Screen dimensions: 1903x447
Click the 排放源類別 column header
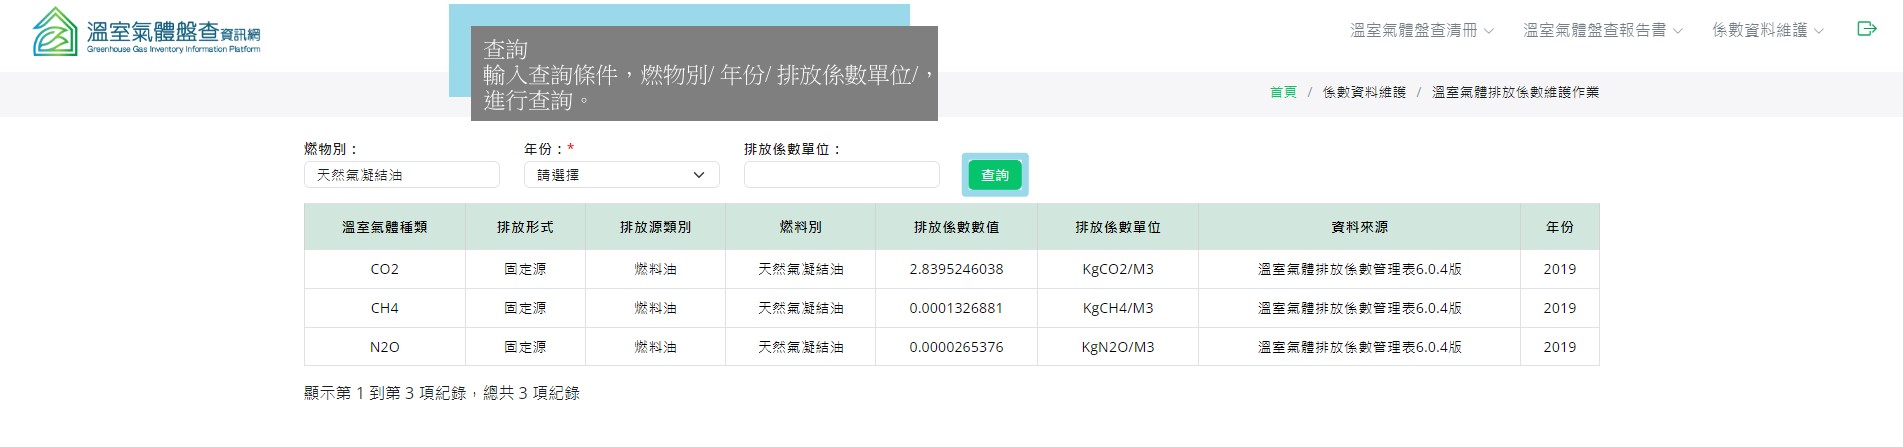655,227
